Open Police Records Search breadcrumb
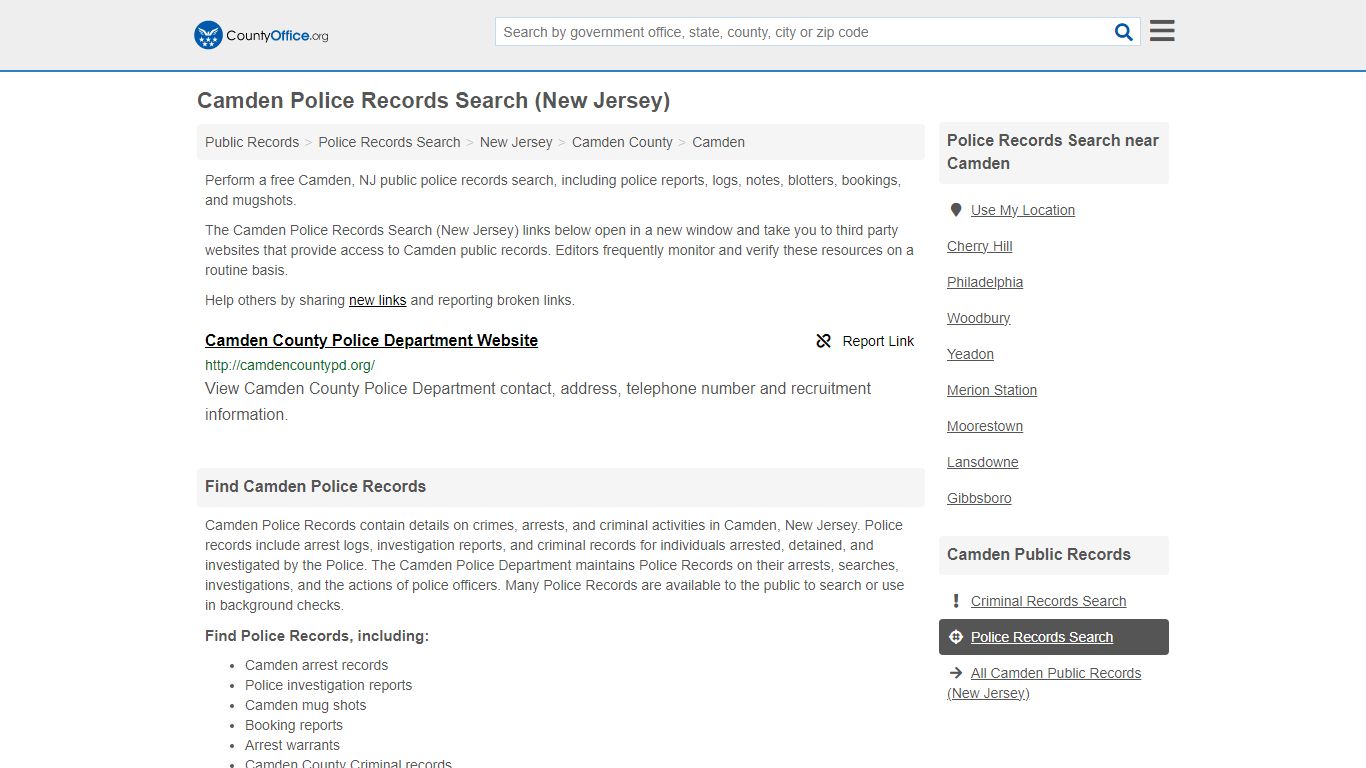This screenshot has width=1366, height=768. click(x=389, y=142)
